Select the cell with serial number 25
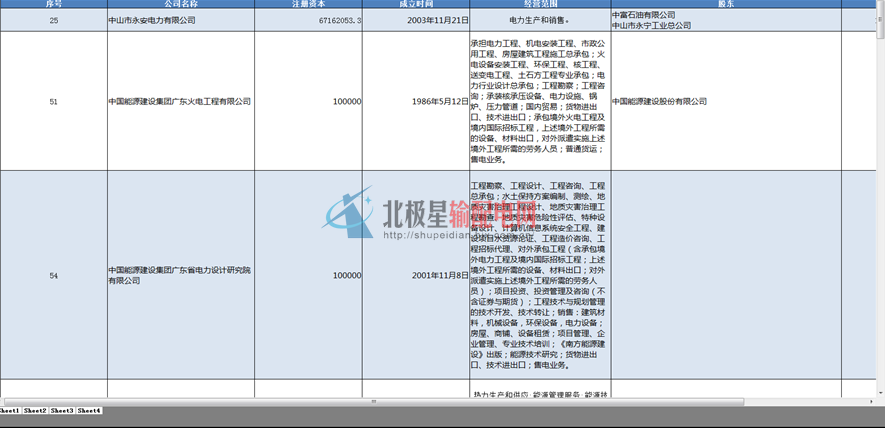This screenshot has height=428, width=886. point(54,20)
